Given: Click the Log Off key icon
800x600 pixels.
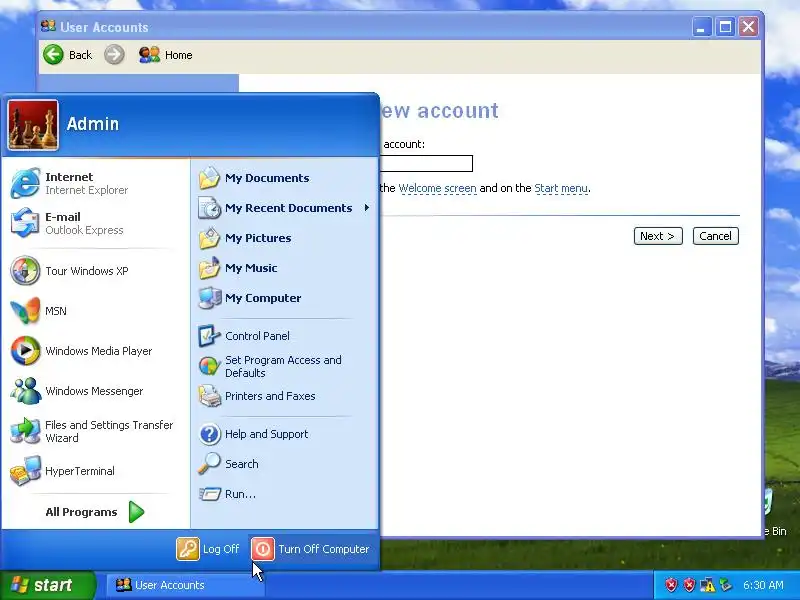Looking at the screenshot, I should pyautogui.click(x=188, y=549).
